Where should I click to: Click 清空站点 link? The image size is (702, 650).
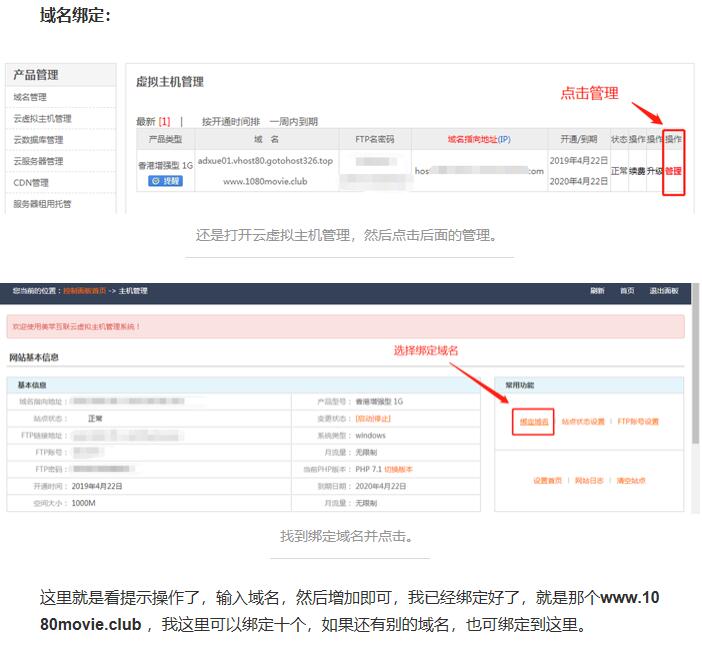point(631,481)
